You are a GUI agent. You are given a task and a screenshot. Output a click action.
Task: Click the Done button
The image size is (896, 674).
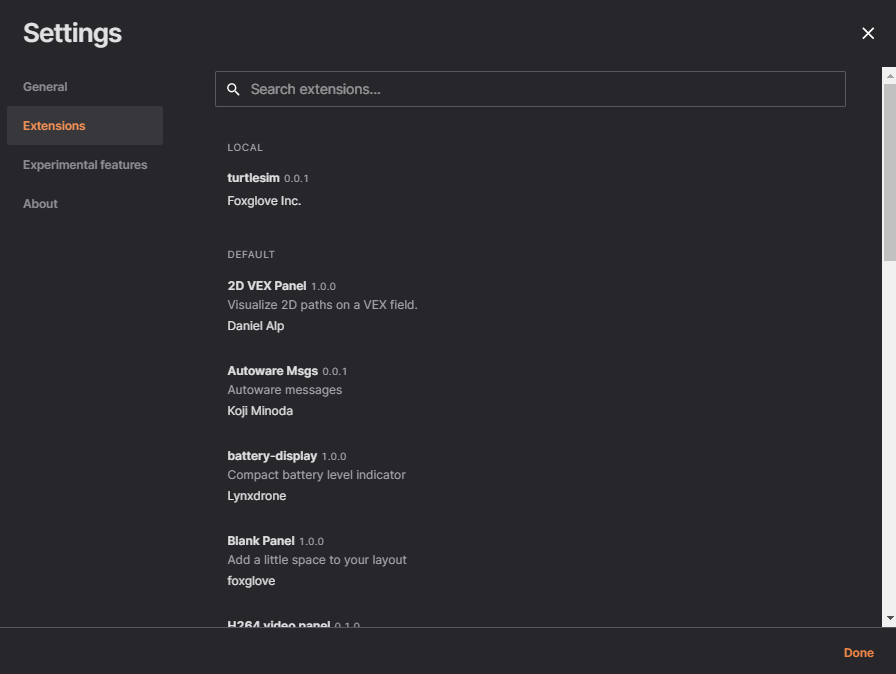858,653
